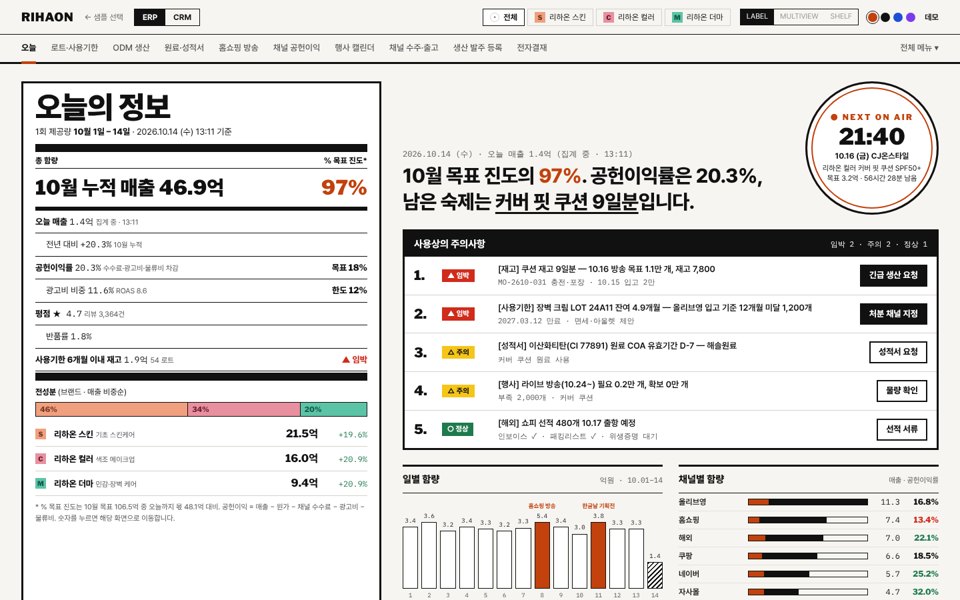Go back via the 샘플 선택 arrow link
Screen dimensions: 960x600
(x=104, y=17)
